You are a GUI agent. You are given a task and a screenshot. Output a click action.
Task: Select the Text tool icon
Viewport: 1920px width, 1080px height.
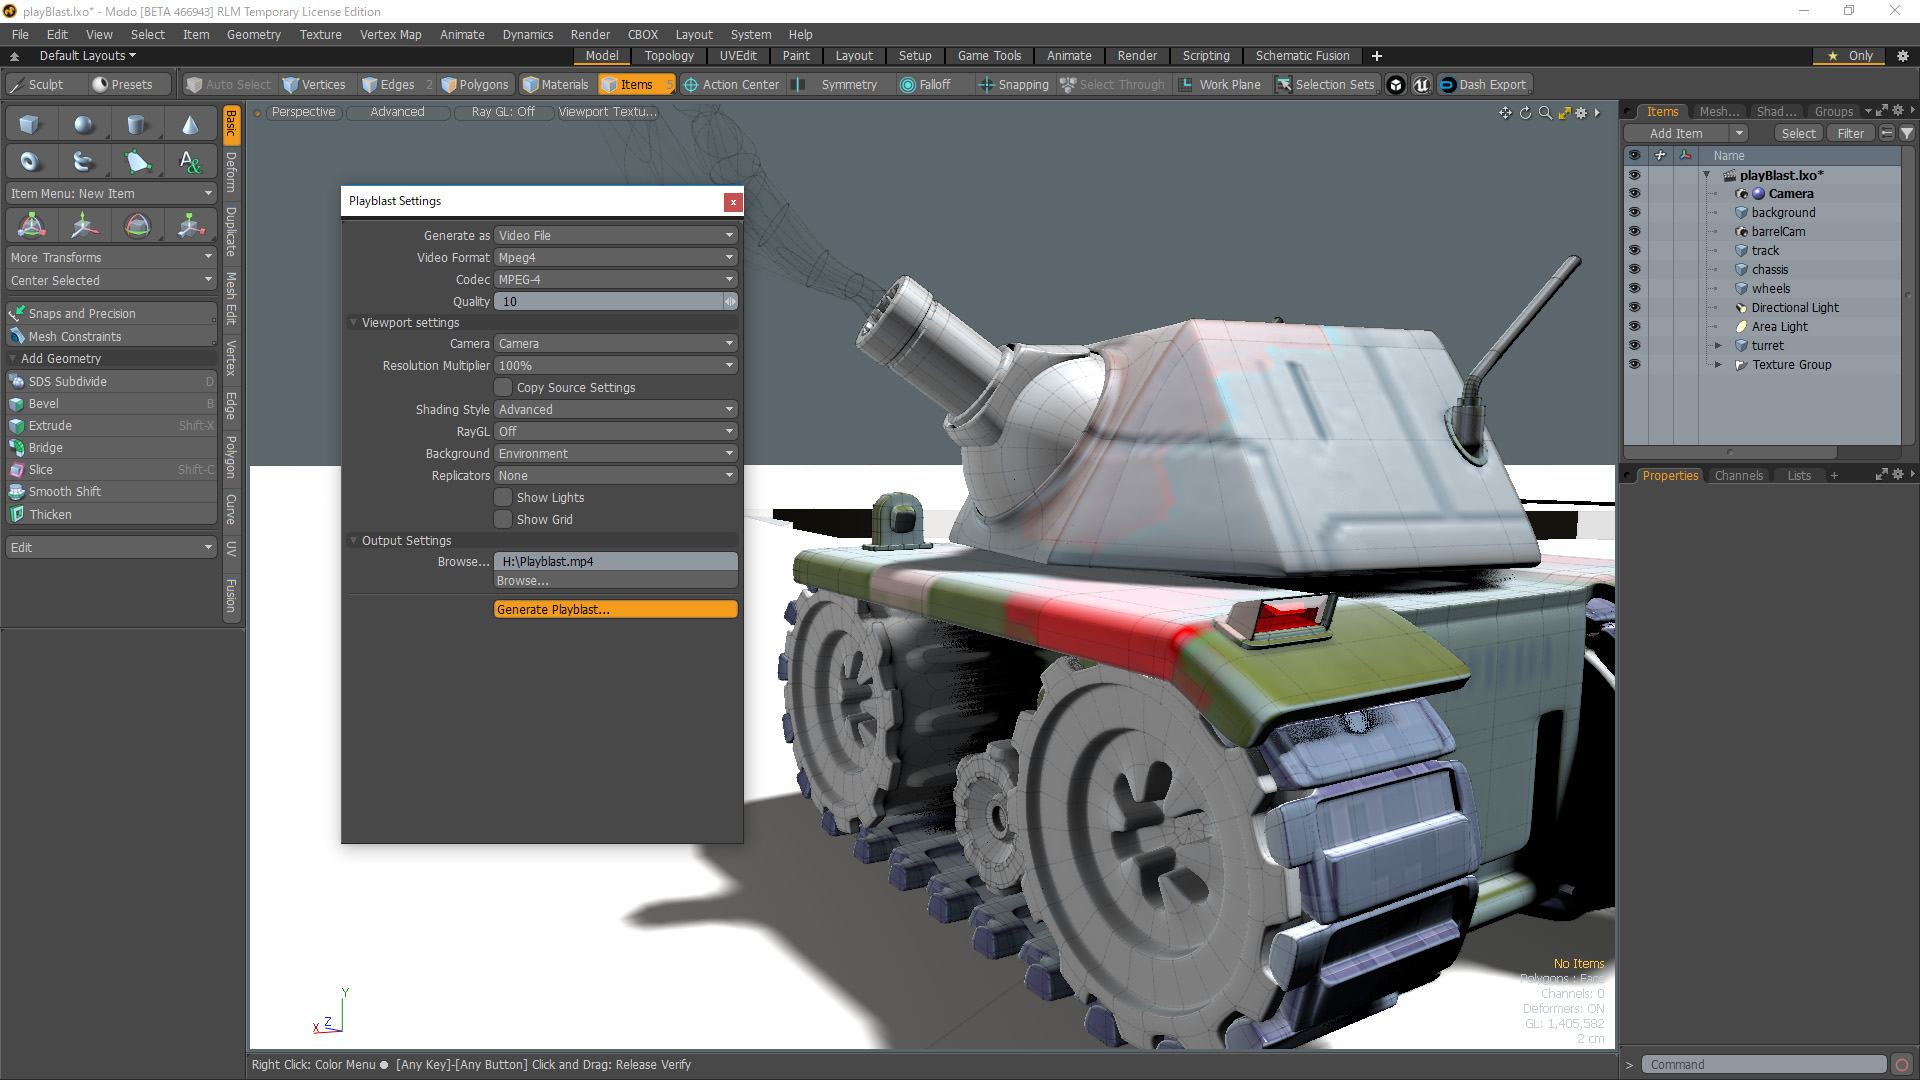tap(190, 162)
